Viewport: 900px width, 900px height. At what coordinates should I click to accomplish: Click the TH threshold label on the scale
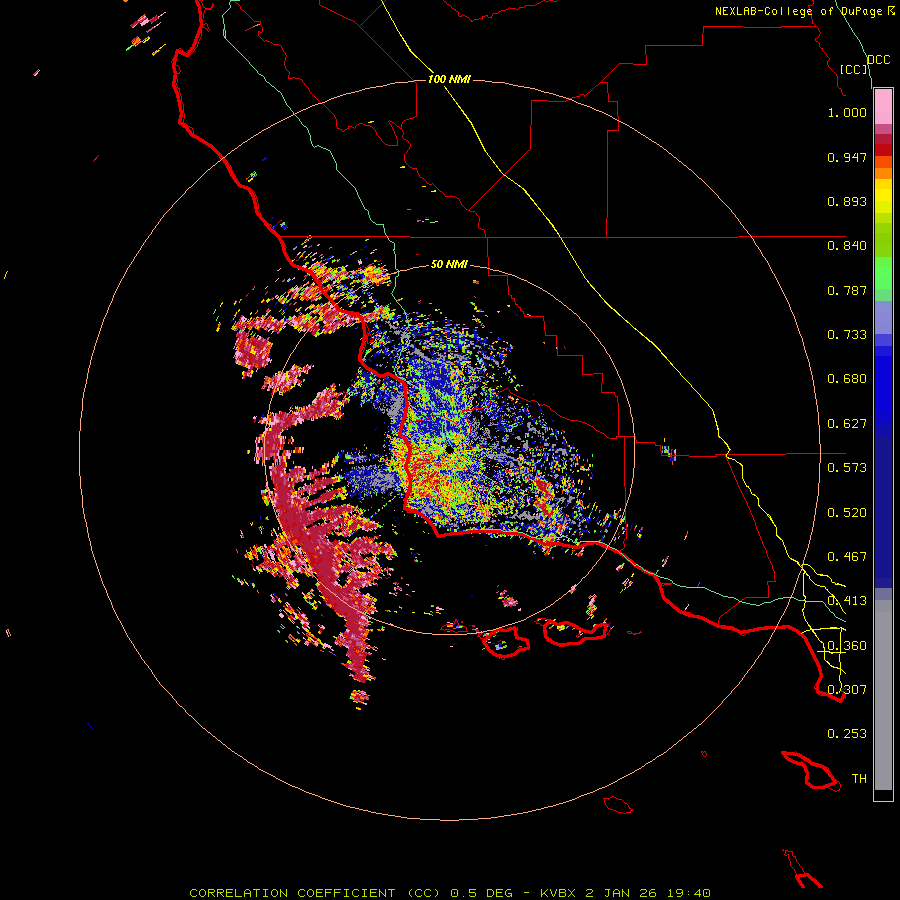click(859, 779)
